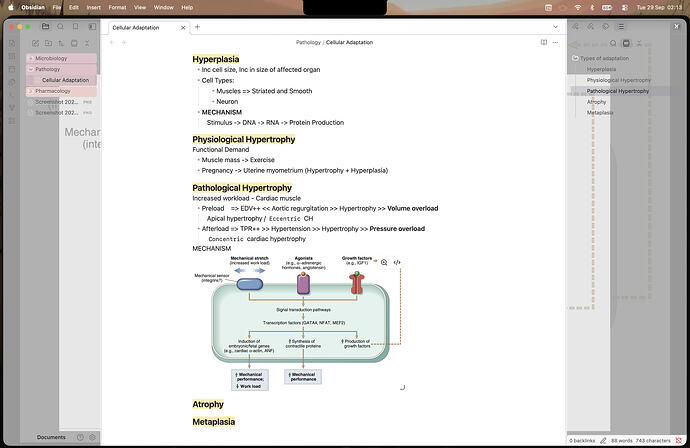The image size is (690, 448).
Task: Open the settings gear icon
Action: (92, 437)
